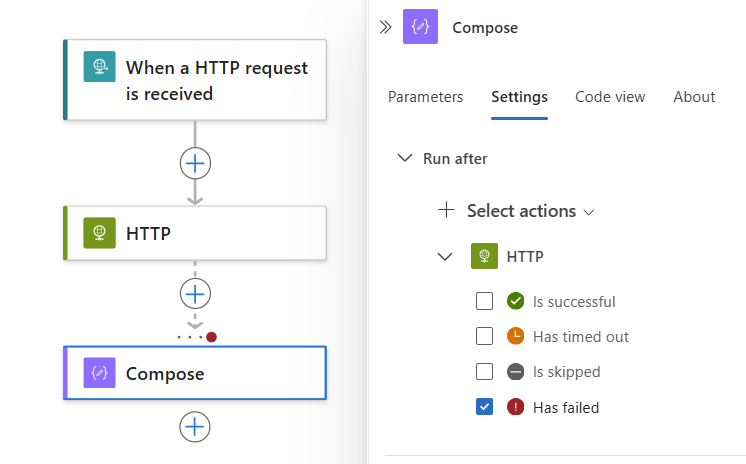Add a step below the trigger

195,162
